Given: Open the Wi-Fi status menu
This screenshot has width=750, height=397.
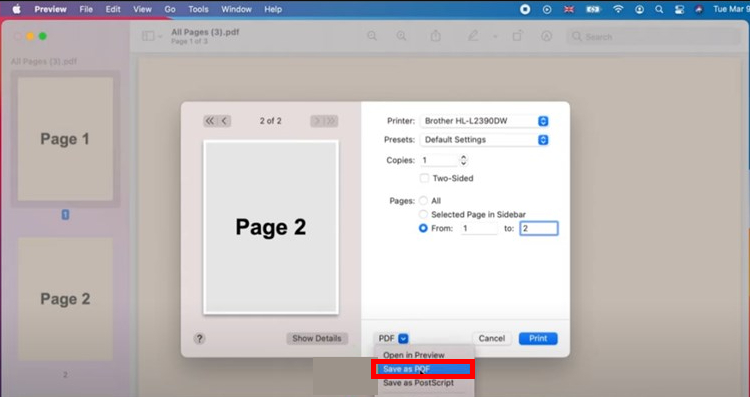Looking at the screenshot, I should (618, 9).
